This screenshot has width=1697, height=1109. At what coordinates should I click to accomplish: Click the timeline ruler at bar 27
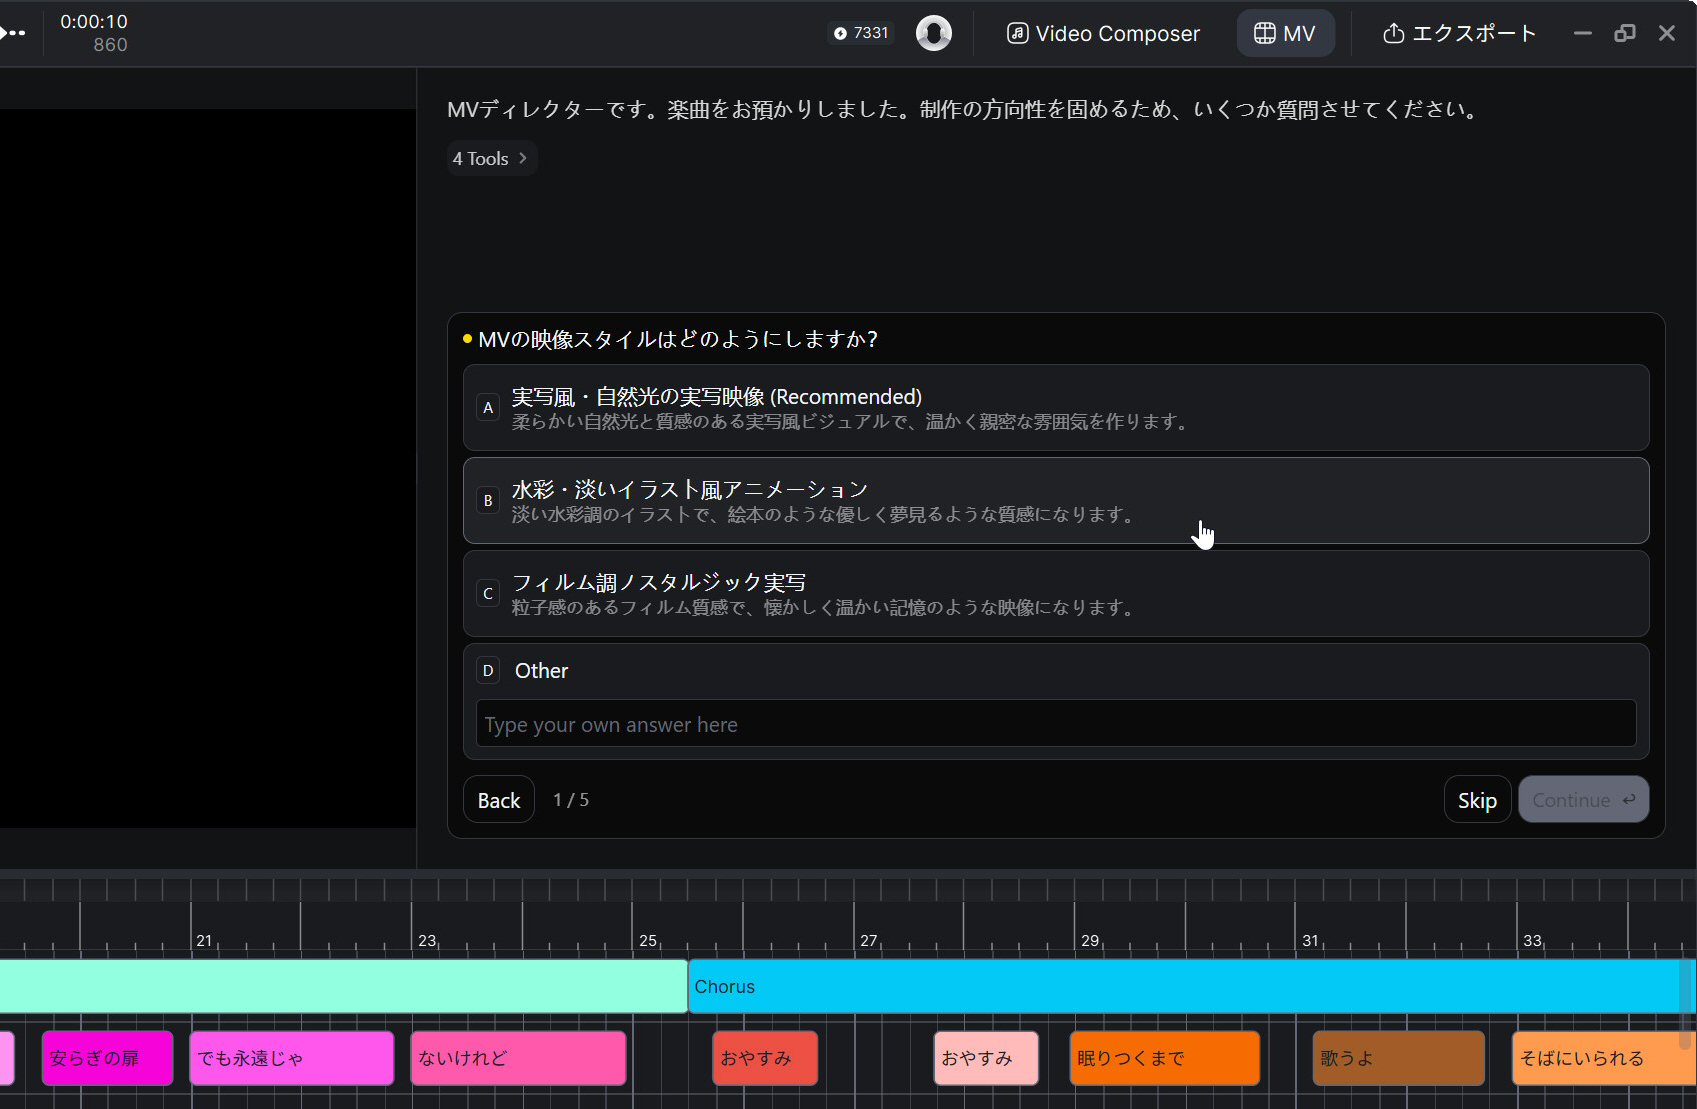868,940
